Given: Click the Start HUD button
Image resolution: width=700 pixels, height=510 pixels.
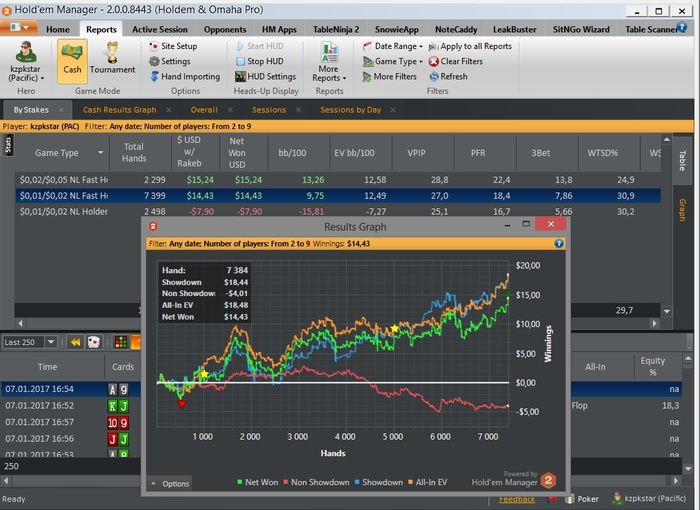Looking at the screenshot, I should (260, 46).
